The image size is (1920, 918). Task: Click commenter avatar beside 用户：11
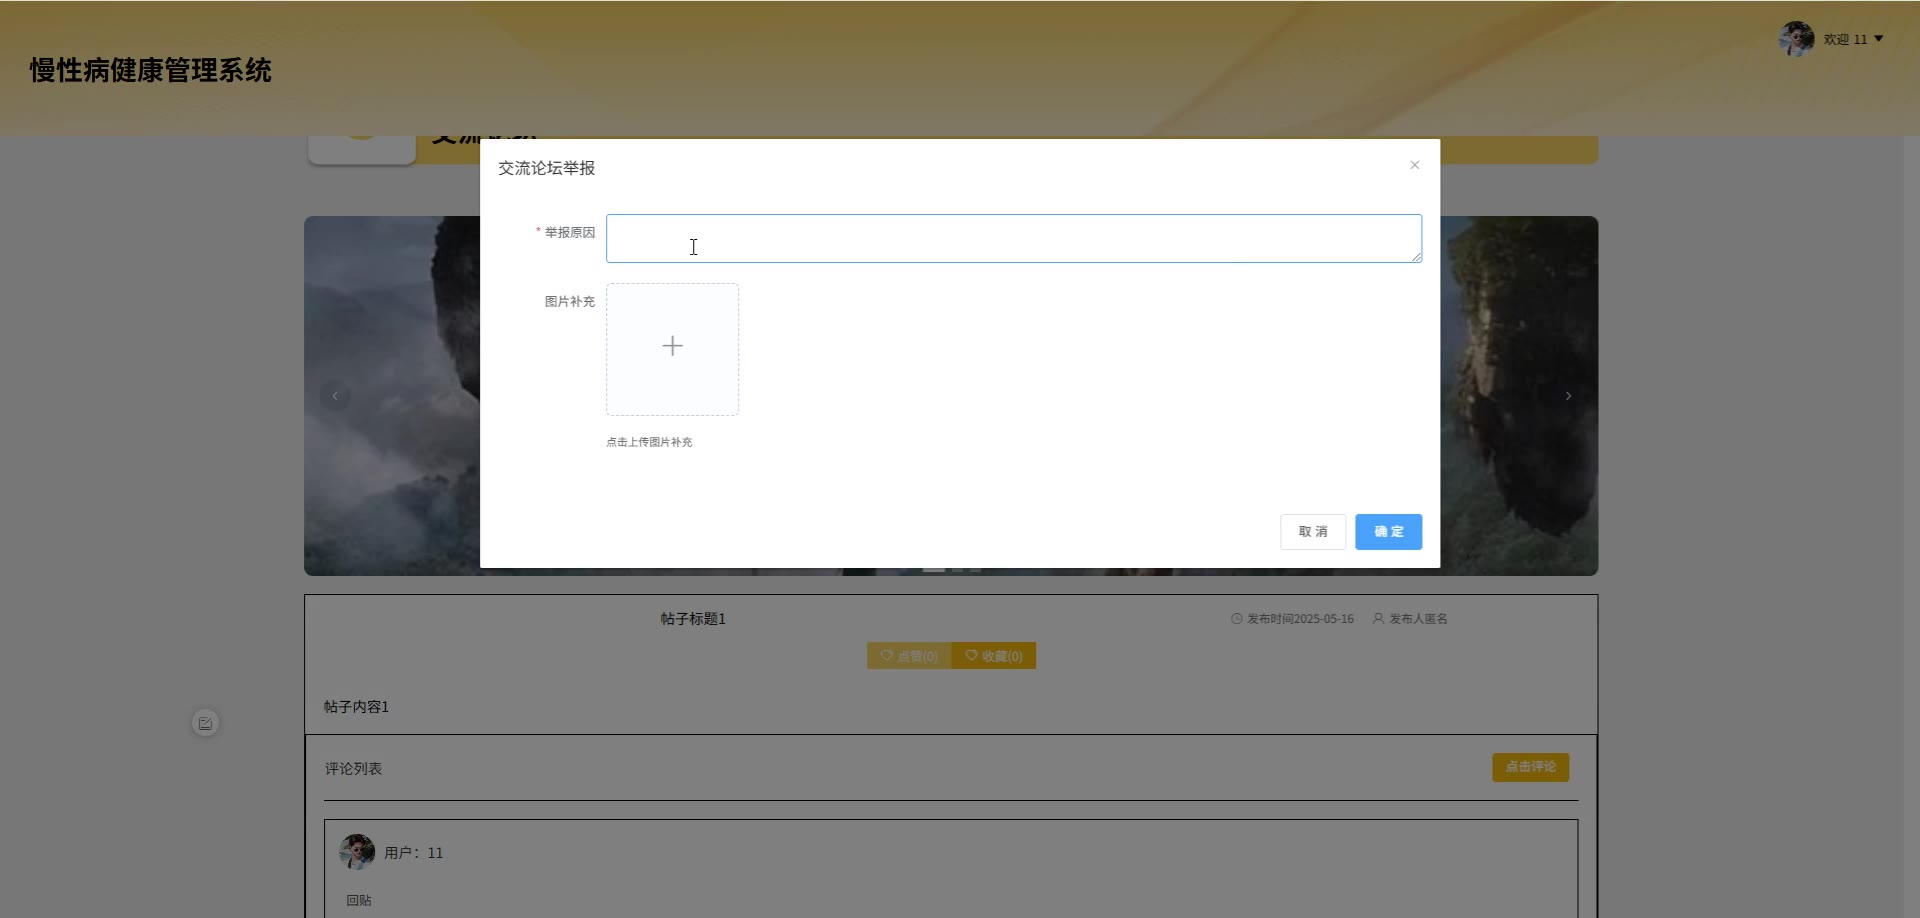click(x=357, y=852)
